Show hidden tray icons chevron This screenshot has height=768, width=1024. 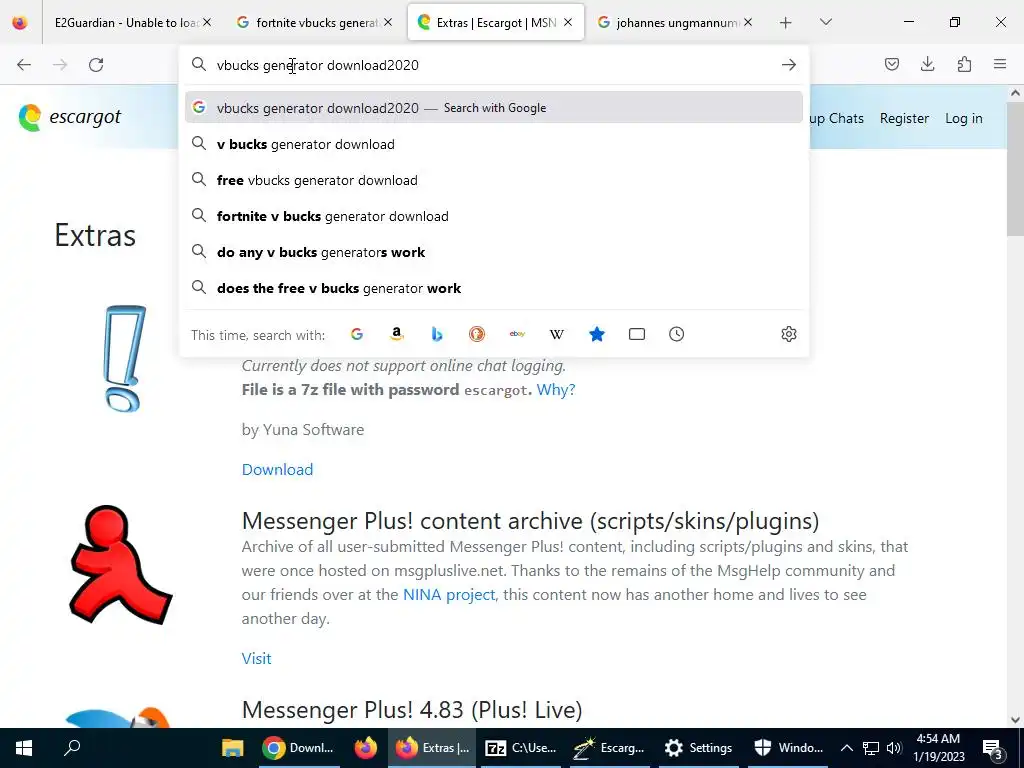pos(846,748)
